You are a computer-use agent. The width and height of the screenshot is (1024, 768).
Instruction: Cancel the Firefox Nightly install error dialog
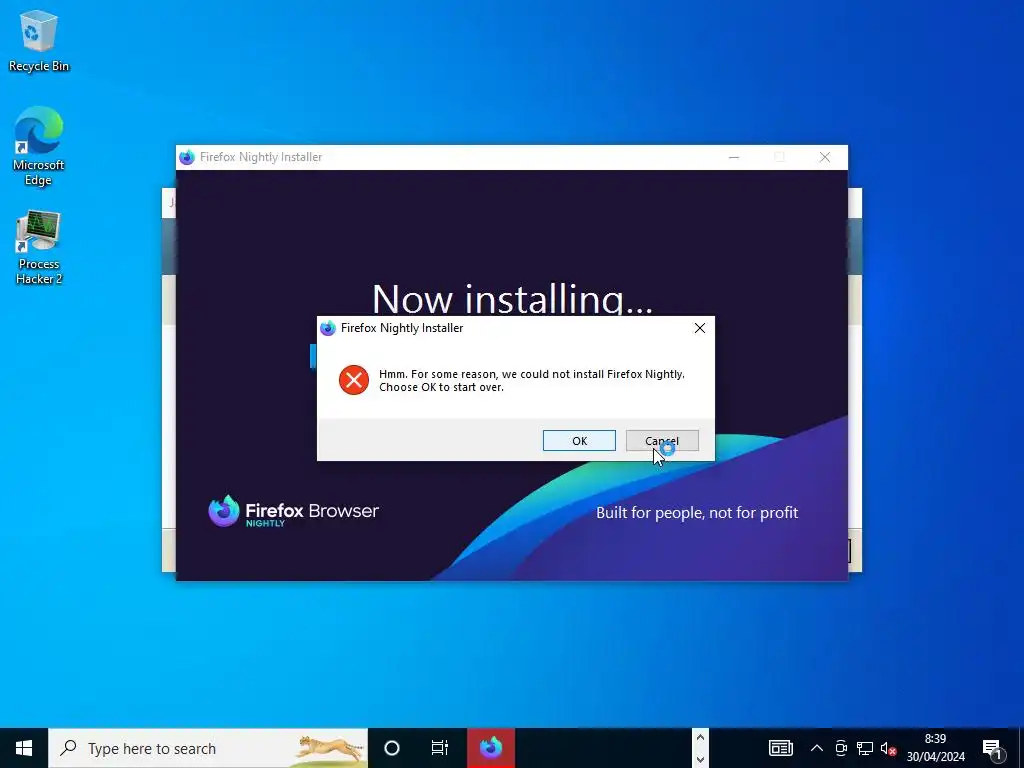(662, 441)
